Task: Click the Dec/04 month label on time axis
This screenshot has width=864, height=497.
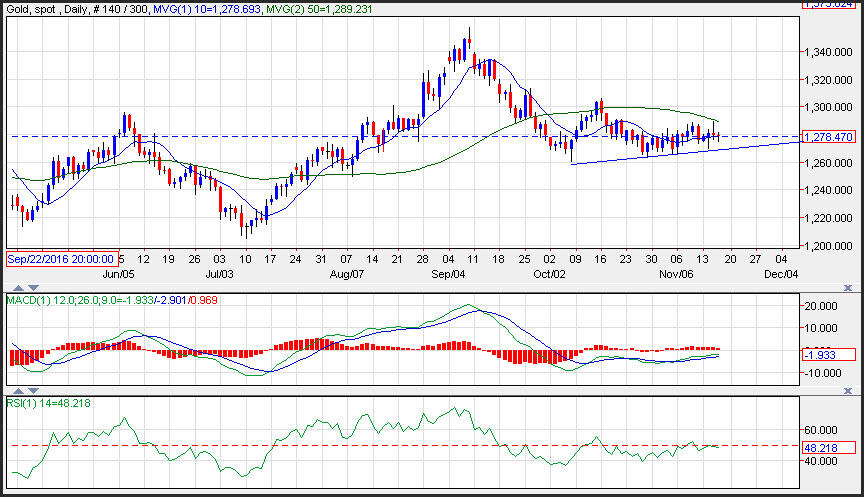Action: [x=782, y=273]
